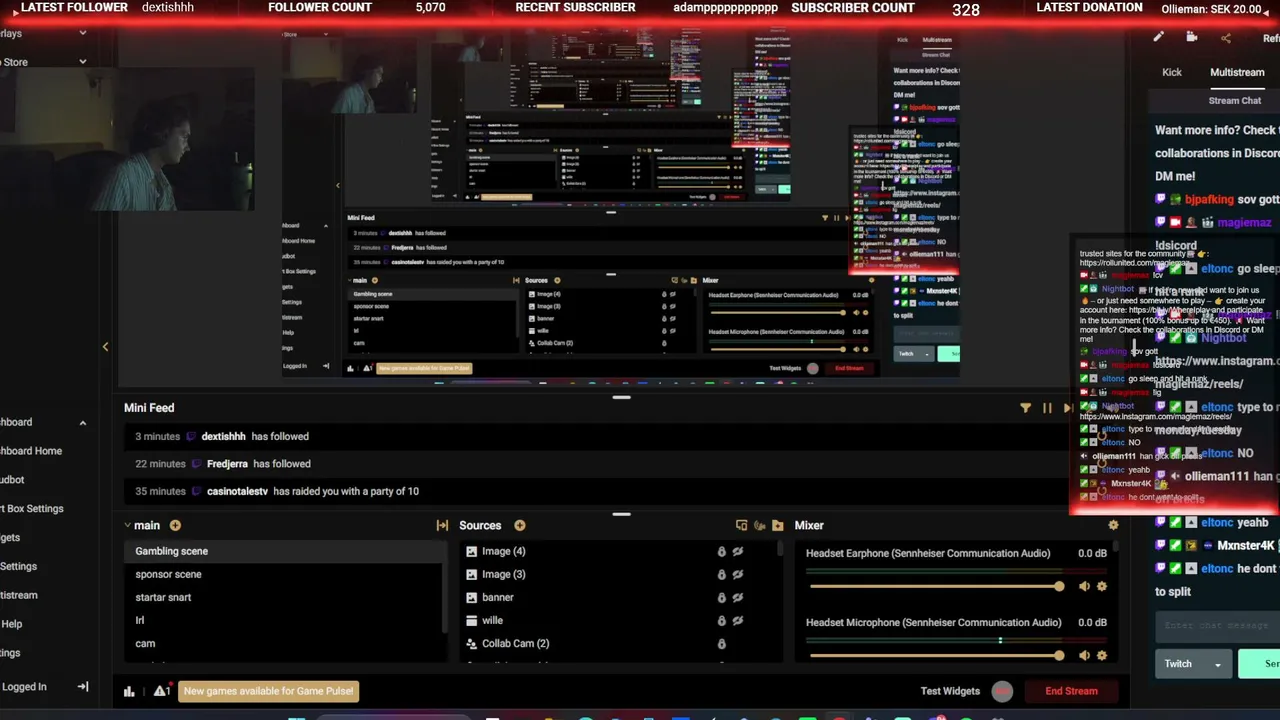This screenshot has height=720, width=1280.
Task: Click the share icon above the chat
Action: (1226, 38)
